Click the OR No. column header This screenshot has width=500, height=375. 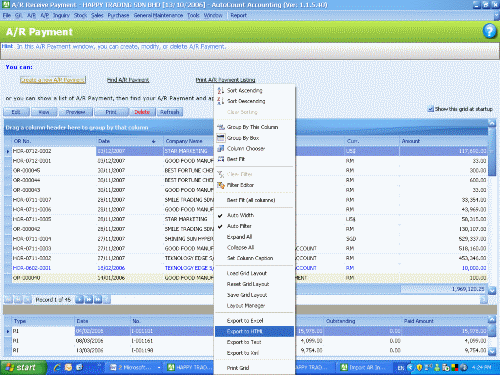tap(54, 141)
